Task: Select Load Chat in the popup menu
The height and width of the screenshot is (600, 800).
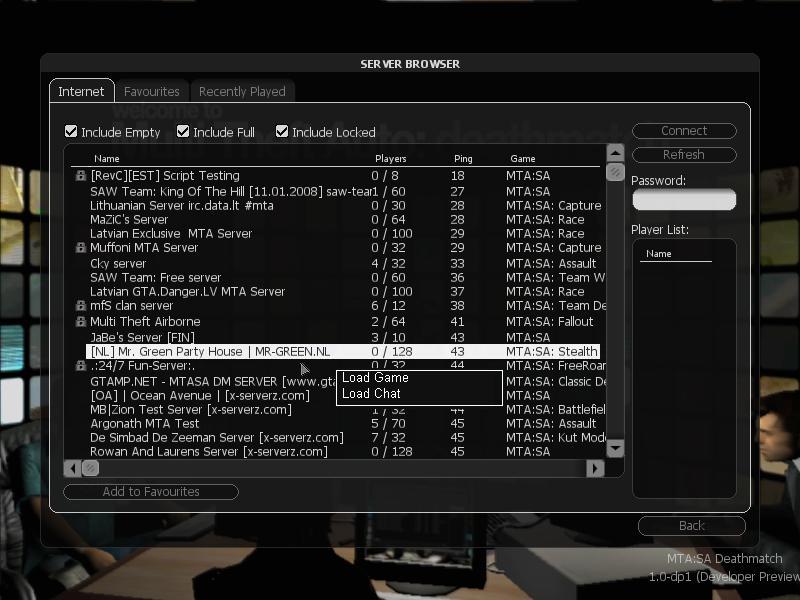Action: pyautogui.click(x=371, y=393)
